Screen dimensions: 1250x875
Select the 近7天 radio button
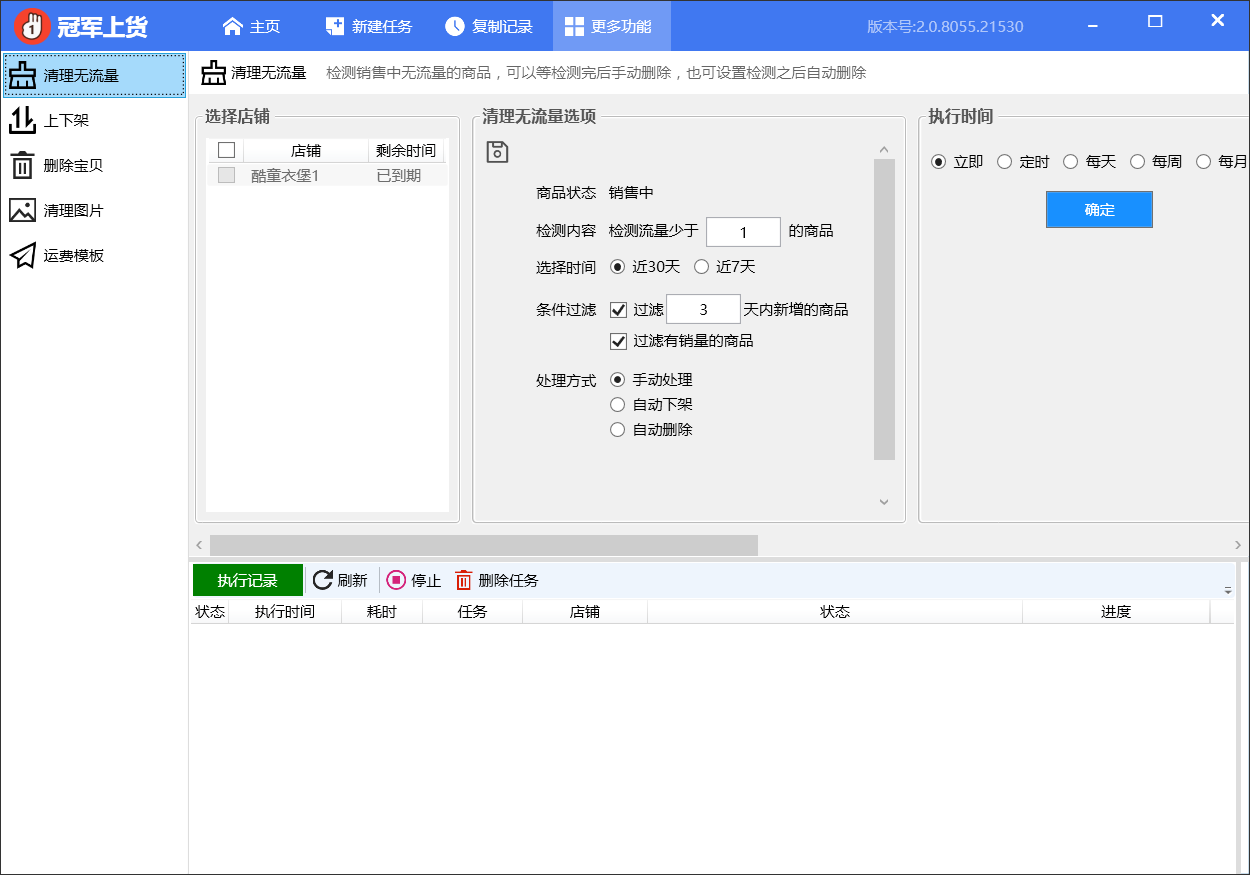pos(701,267)
